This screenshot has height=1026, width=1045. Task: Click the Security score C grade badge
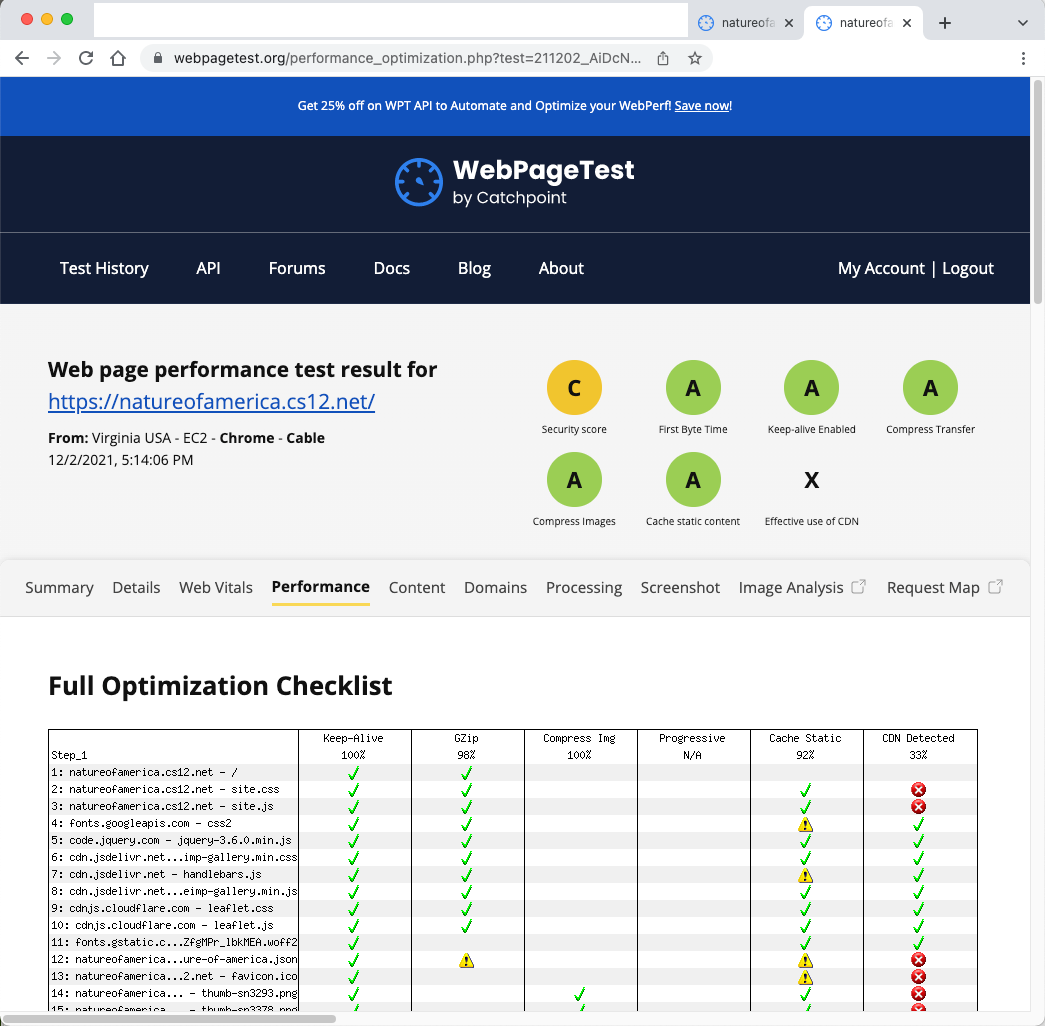574,388
